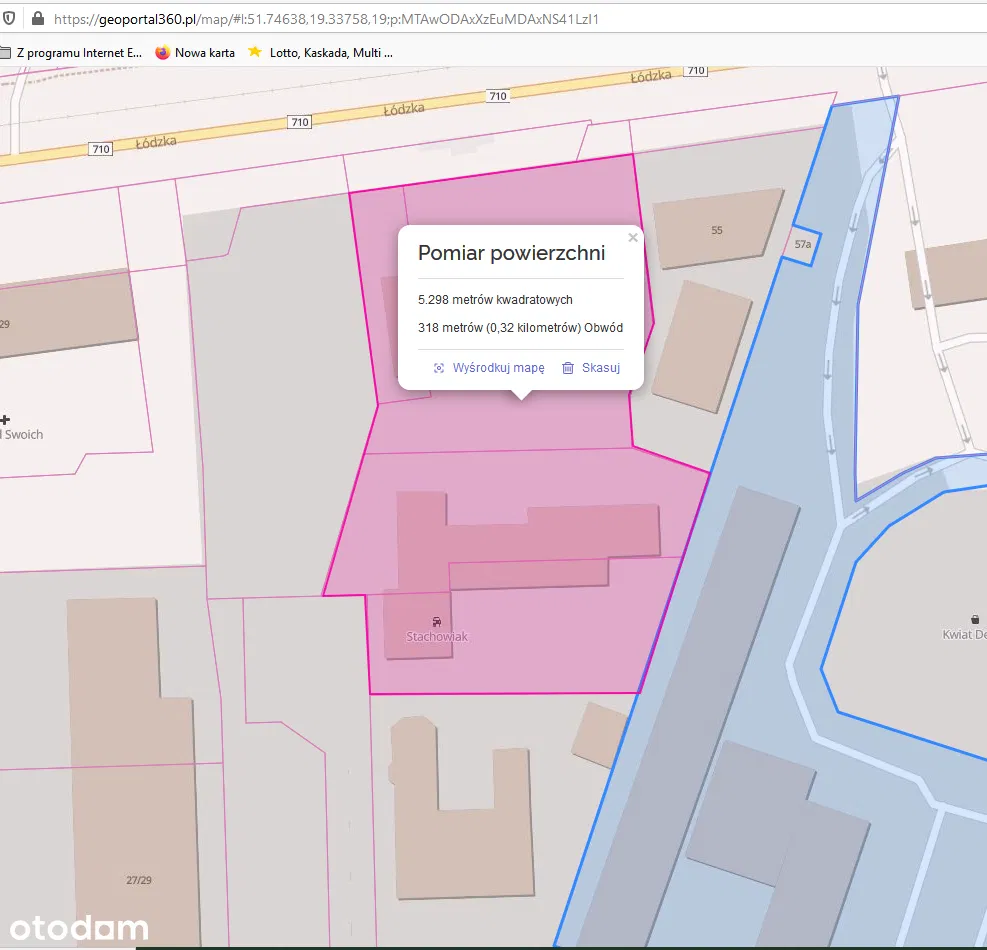Open the "Lotto, Kaskada, Multi" bookmark
This screenshot has width=987, height=950.
point(320,52)
